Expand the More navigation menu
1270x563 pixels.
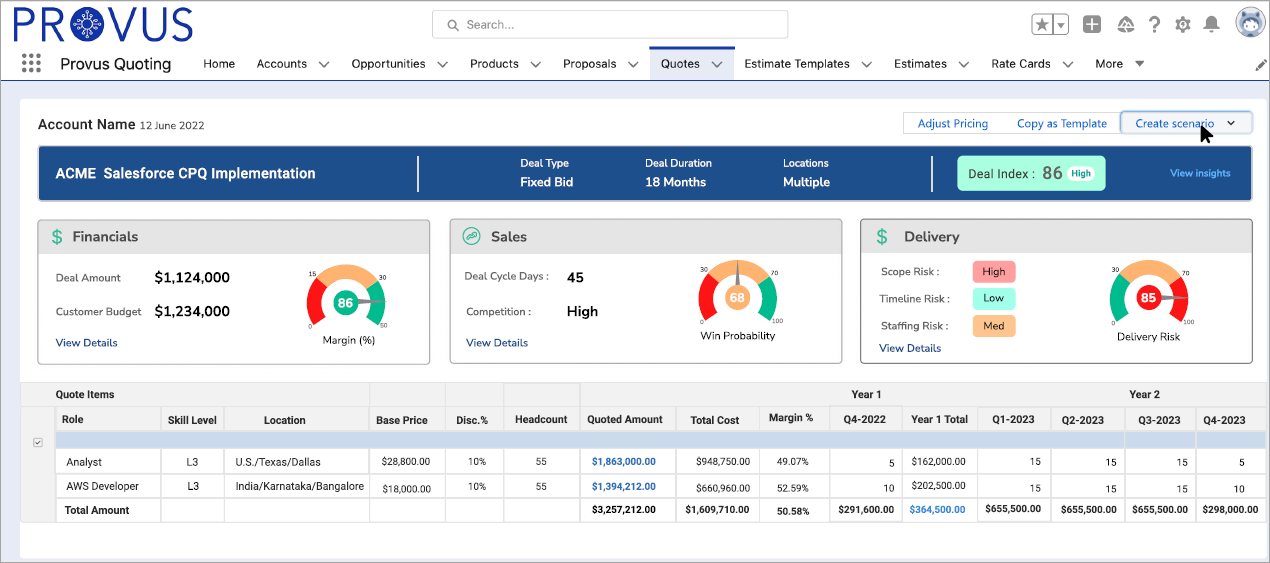pos(1118,64)
